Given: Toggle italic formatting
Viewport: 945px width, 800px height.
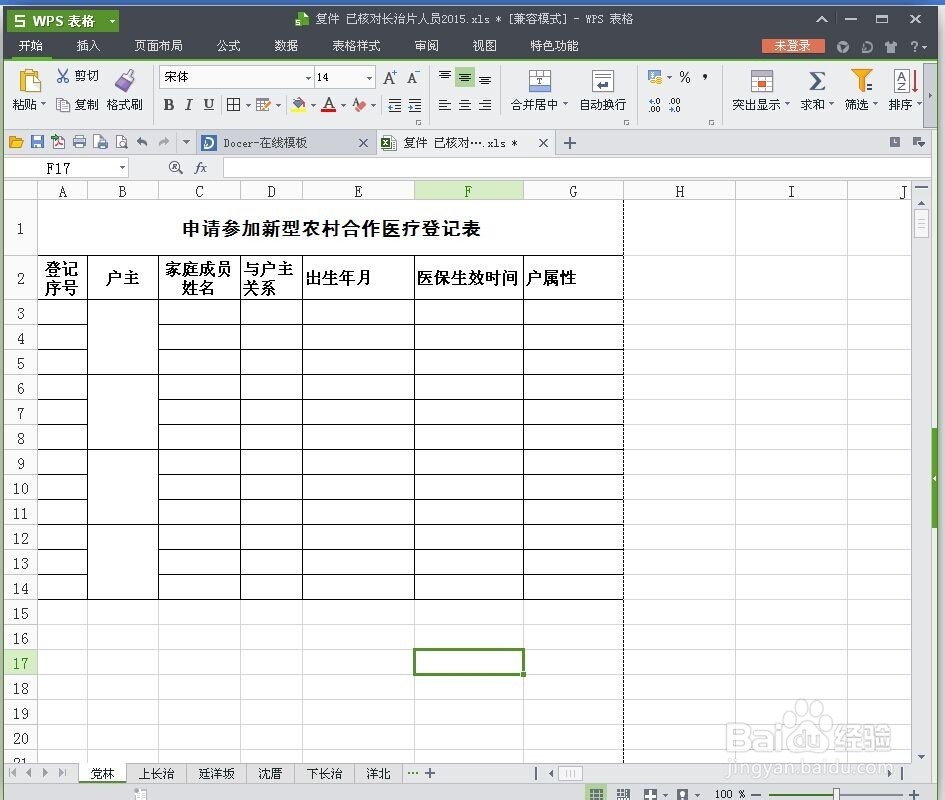Looking at the screenshot, I should (189, 105).
